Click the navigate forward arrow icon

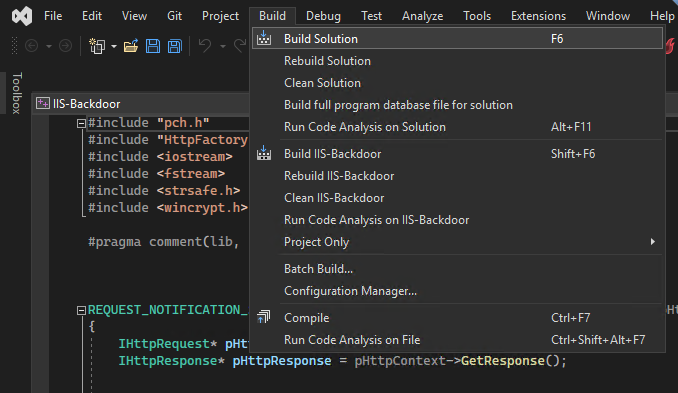coord(65,45)
